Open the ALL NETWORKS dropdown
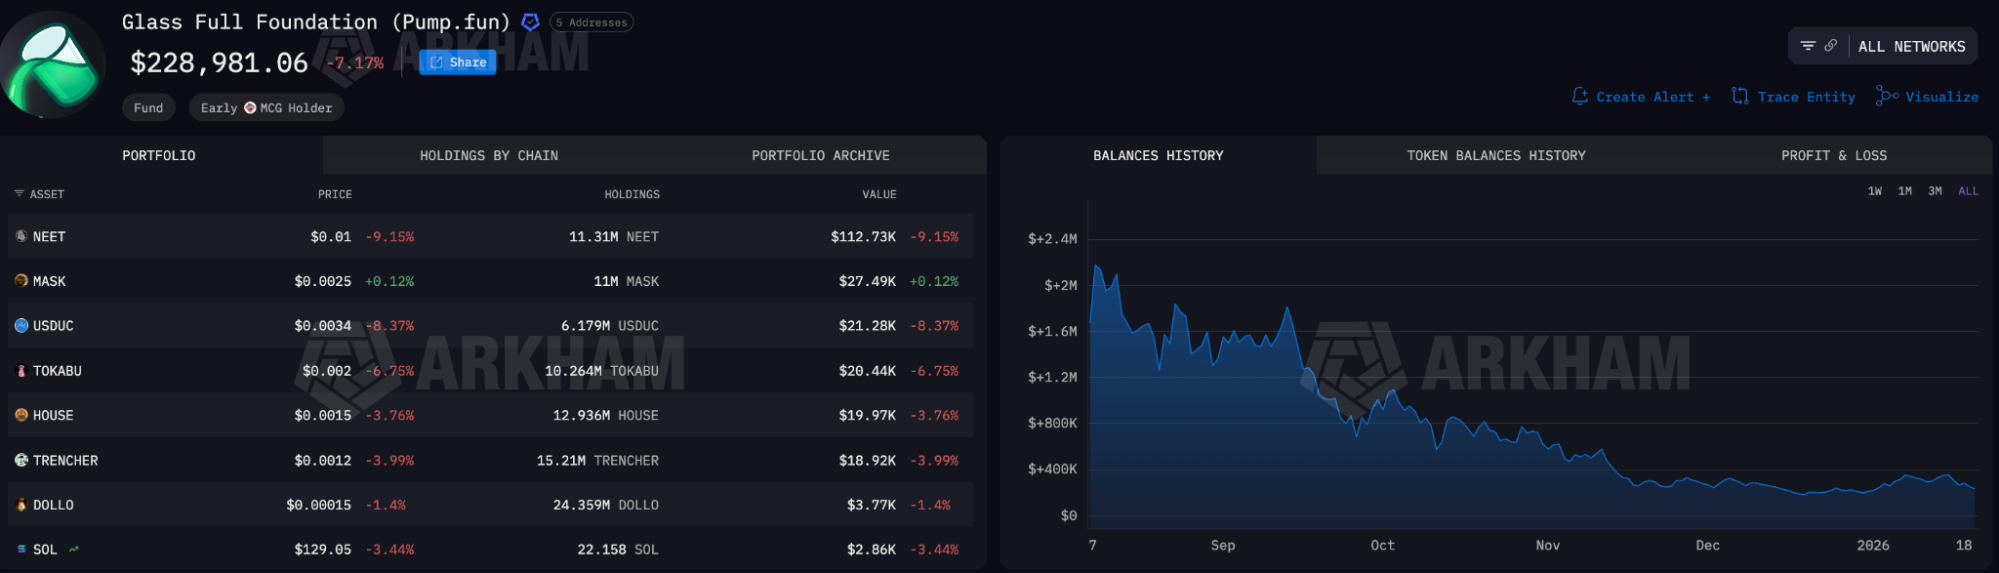The height and width of the screenshot is (573, 1999). click(1911, 47)
